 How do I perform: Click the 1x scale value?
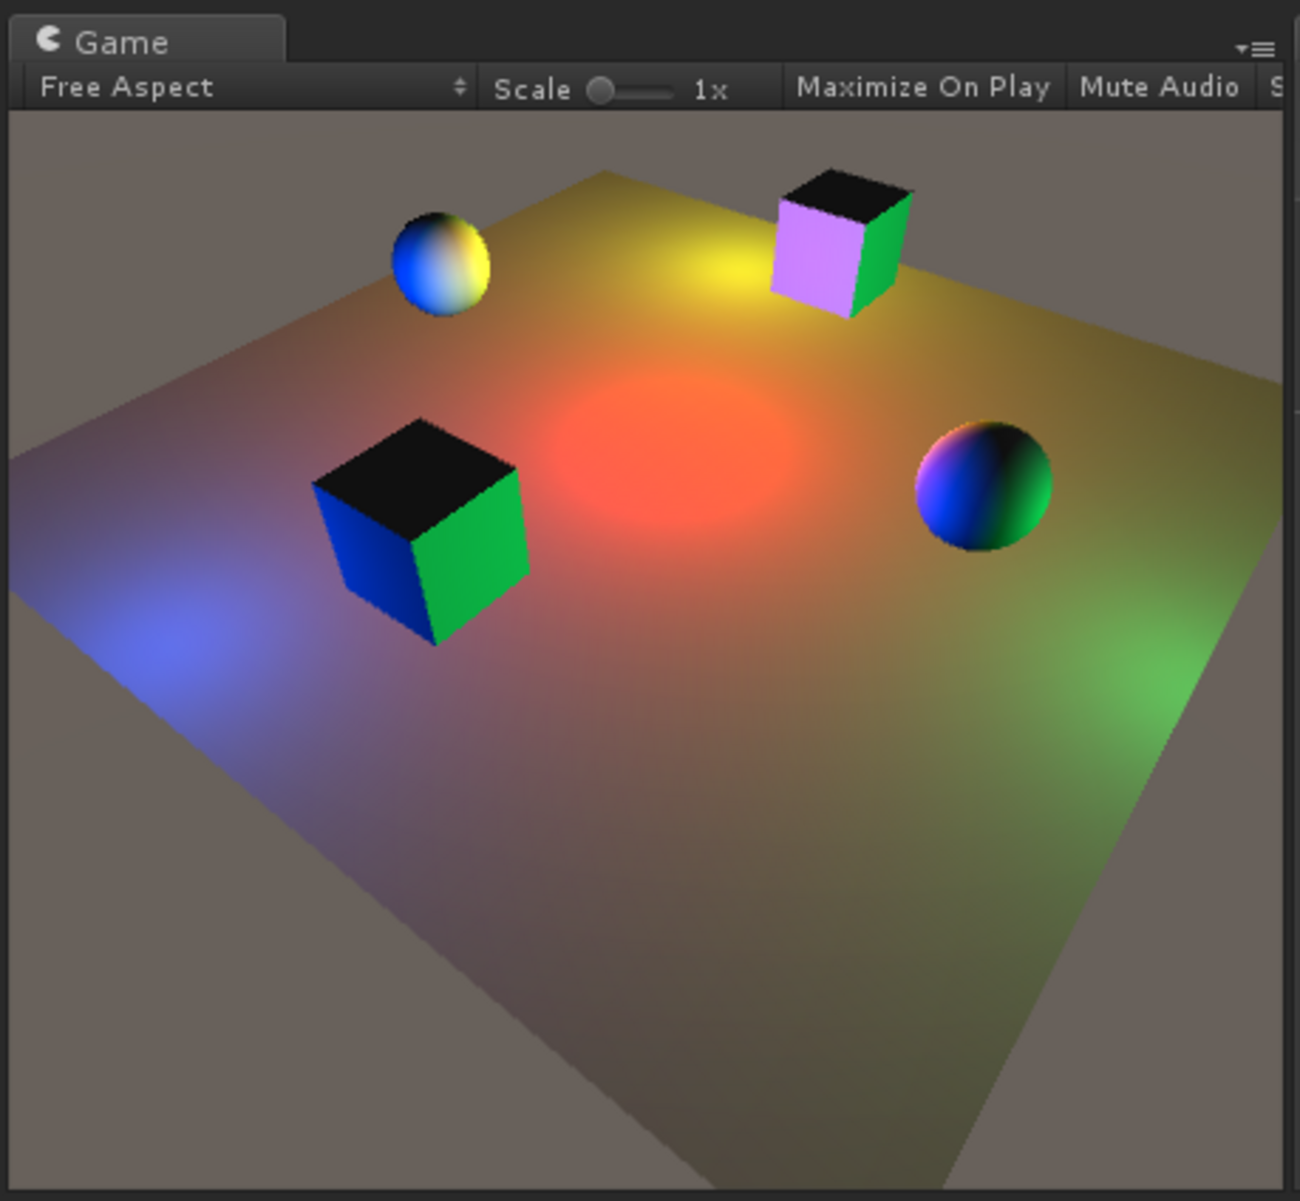tap(710, 90)
